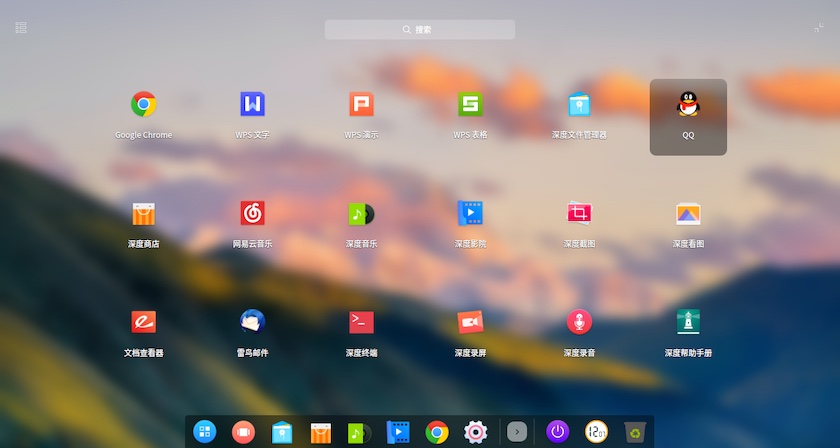
Task: Launch WPS 演示 presentation app
Action: (362, 104)
